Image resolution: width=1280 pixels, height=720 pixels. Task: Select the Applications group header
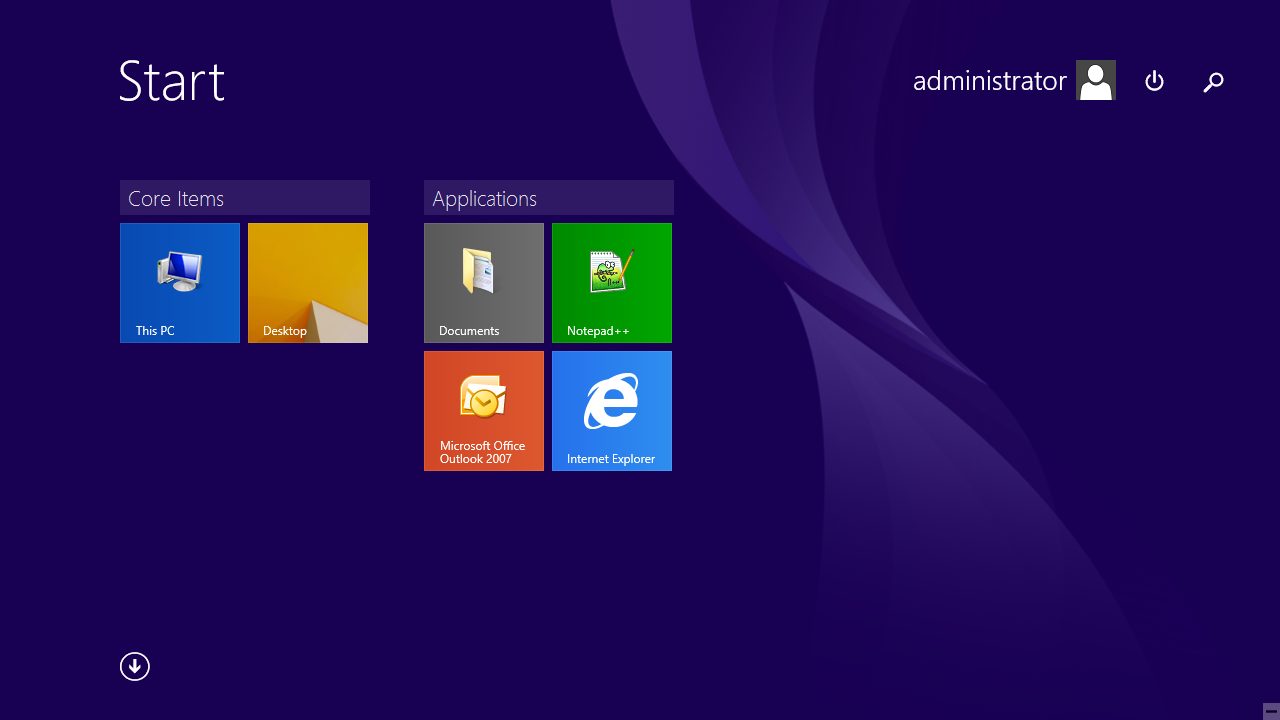[549, 198]
